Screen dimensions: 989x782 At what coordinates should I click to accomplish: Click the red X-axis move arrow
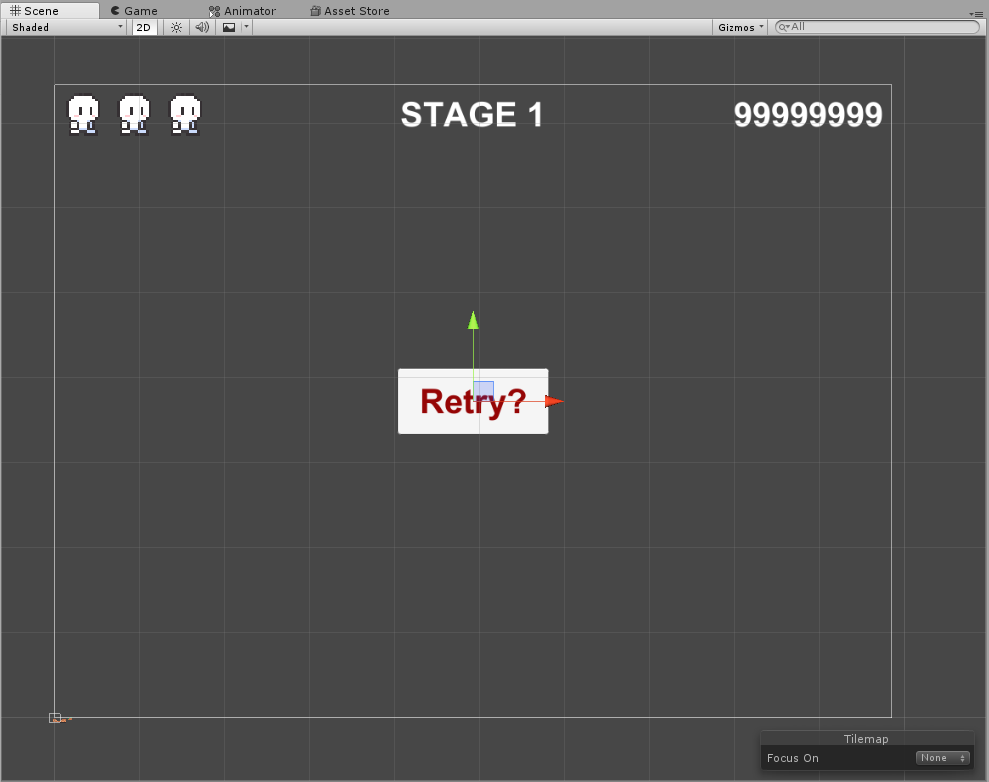[x=554, y=401]
